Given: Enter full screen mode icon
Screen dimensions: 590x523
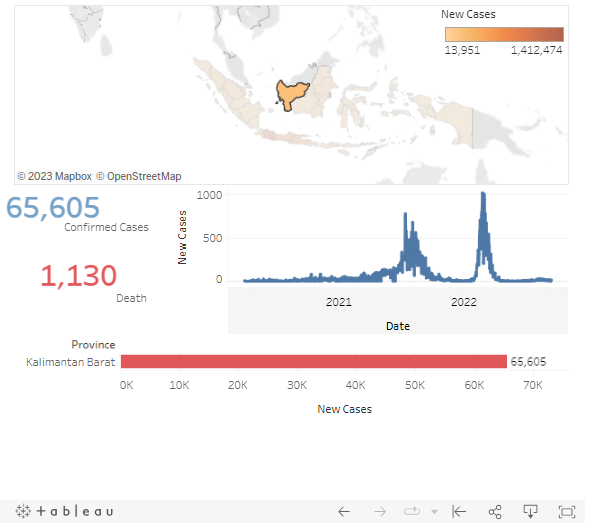Looking at the screenshot, I should 567,512.
